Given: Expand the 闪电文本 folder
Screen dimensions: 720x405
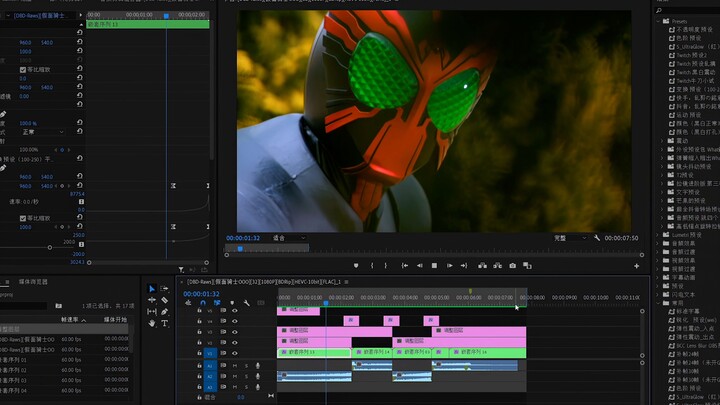Looking at the screenshot, I should 658,294.
